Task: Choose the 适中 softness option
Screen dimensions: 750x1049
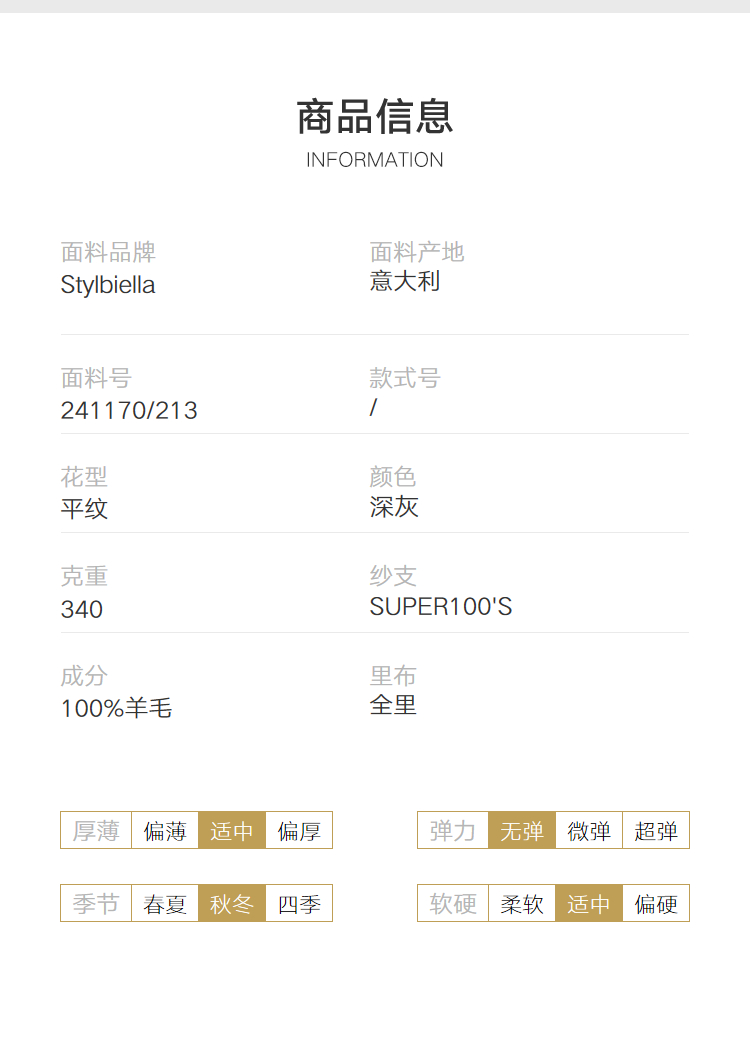Action: pyautogui.click(x=589, y=903)
